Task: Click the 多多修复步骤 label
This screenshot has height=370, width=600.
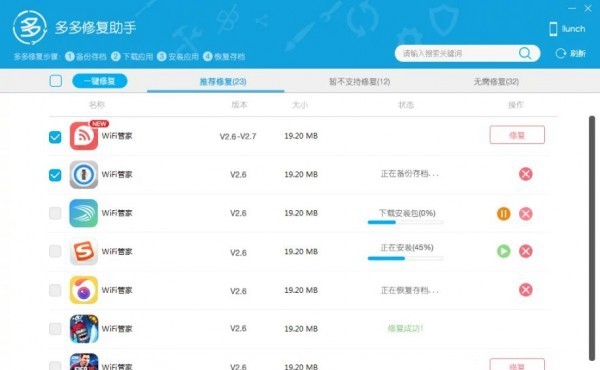Action: (x=36, y=57)
